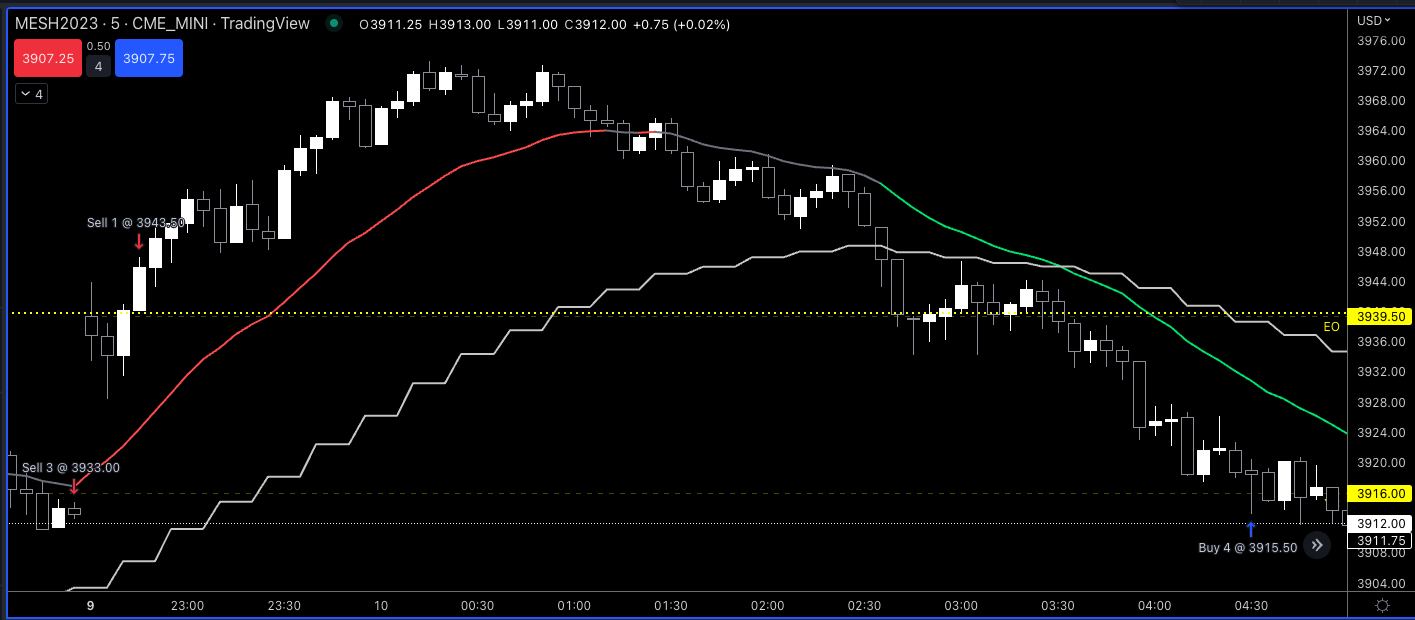Viewport: 1415px width, 620px height.
Task: Click the EO label on dotted line
Action: click(1331, 327)
